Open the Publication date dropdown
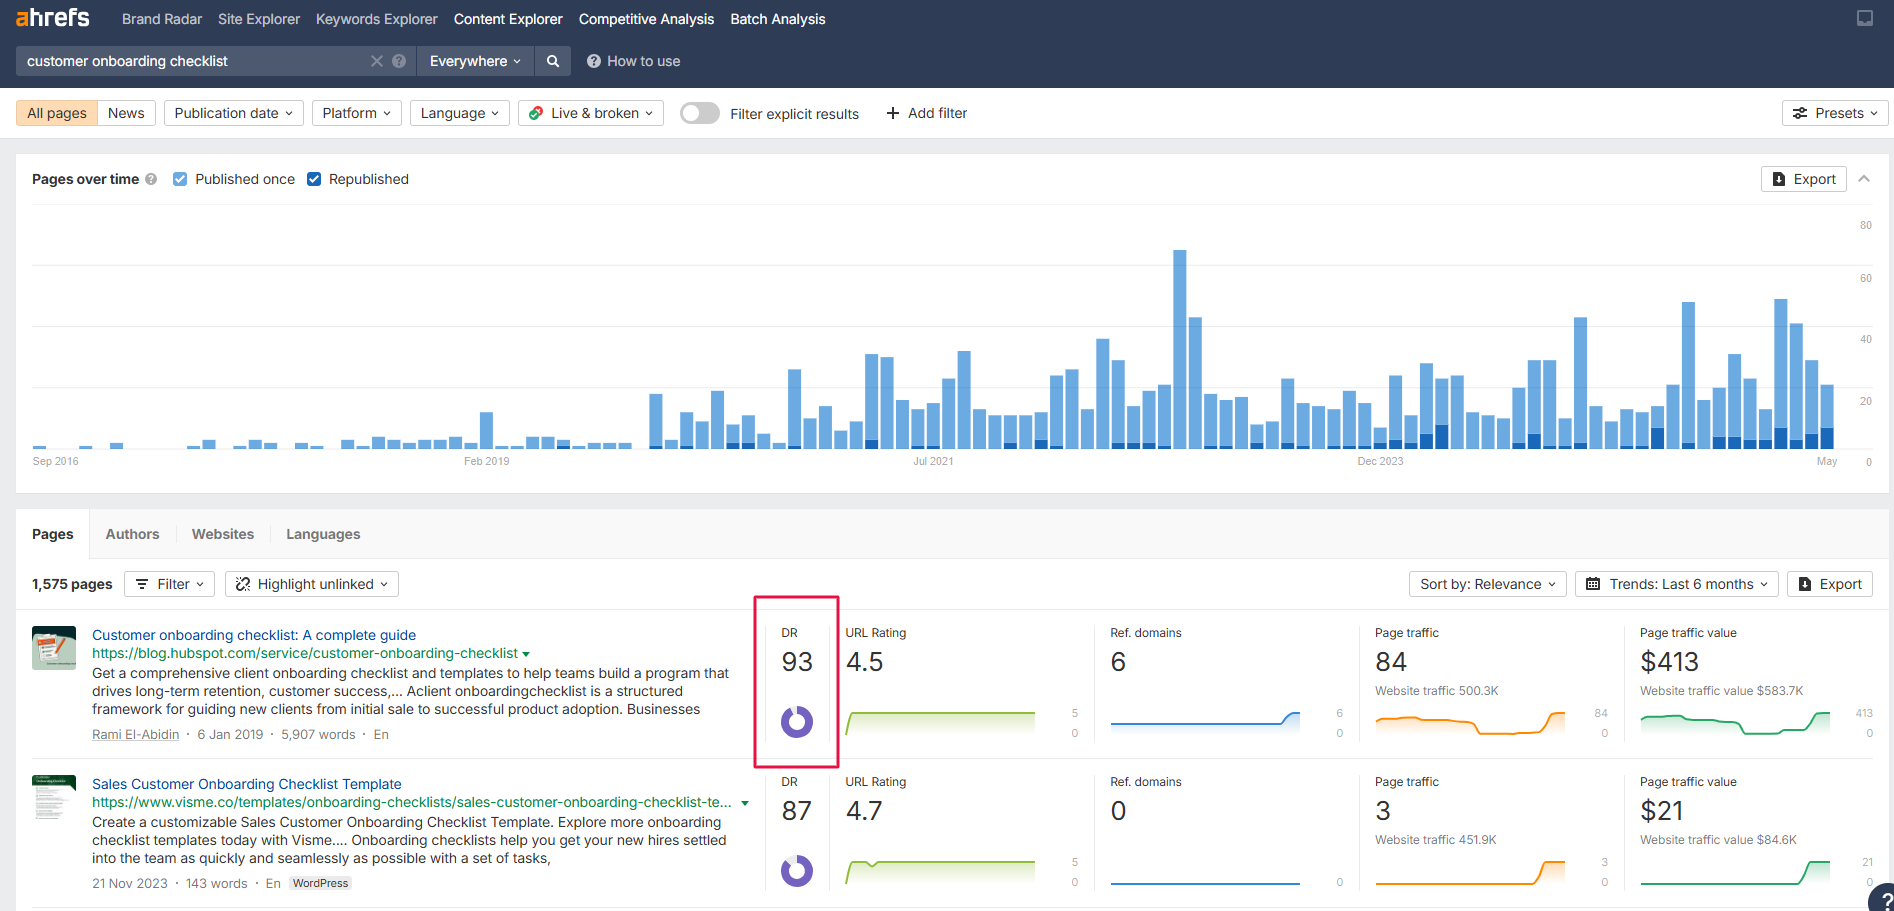 point(233,113)
